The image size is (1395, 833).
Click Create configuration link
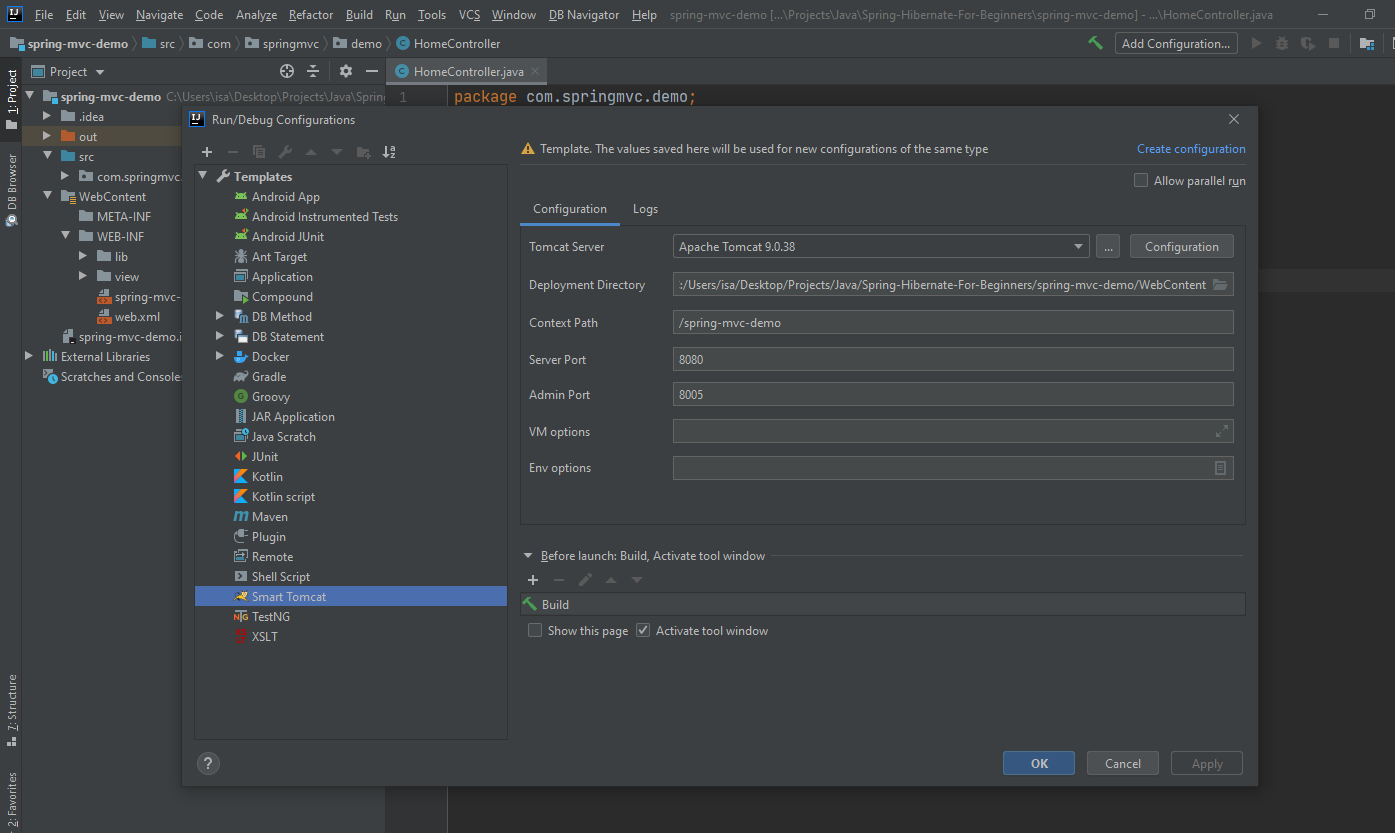[x=1191, y=149]
